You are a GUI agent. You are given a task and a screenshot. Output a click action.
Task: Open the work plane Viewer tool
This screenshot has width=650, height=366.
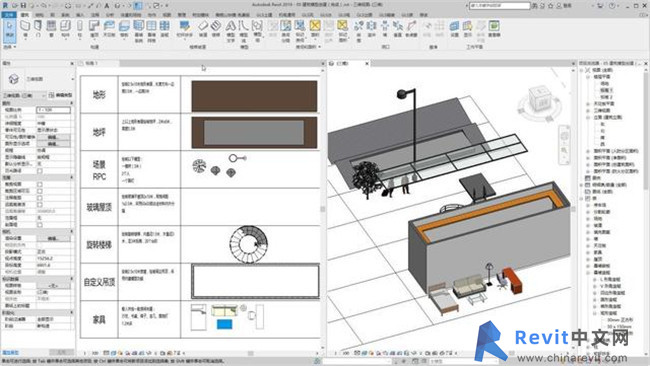(494, 29)
